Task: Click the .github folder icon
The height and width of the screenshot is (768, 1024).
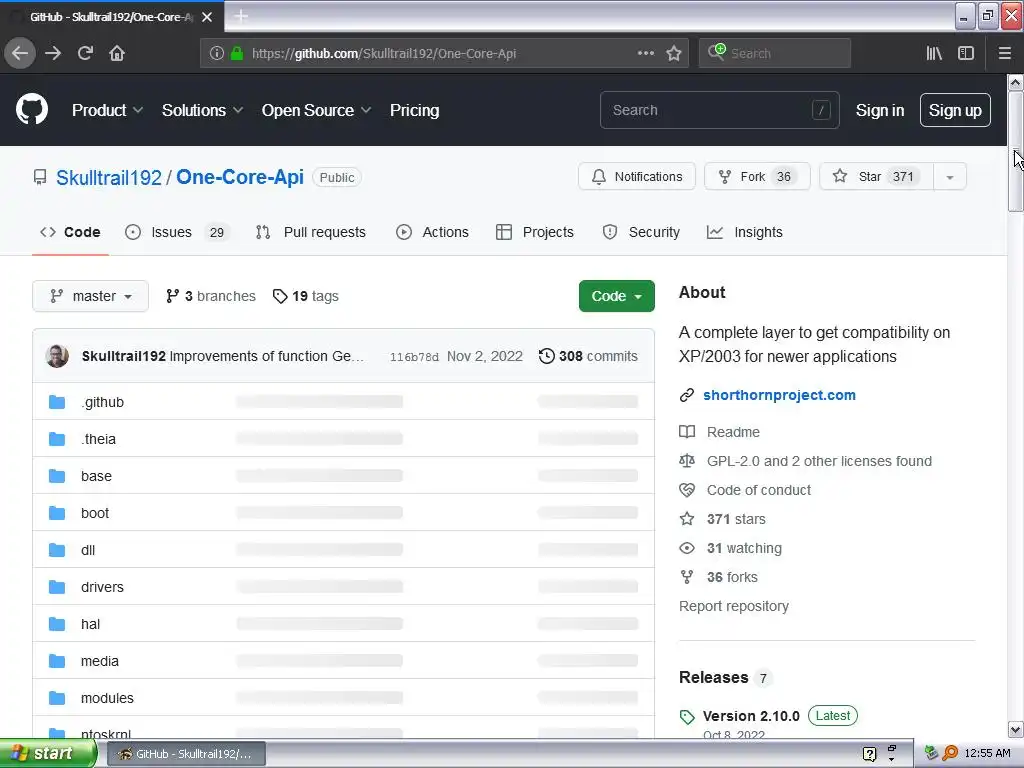Action: pyautogui.click(x=57, y=402)
